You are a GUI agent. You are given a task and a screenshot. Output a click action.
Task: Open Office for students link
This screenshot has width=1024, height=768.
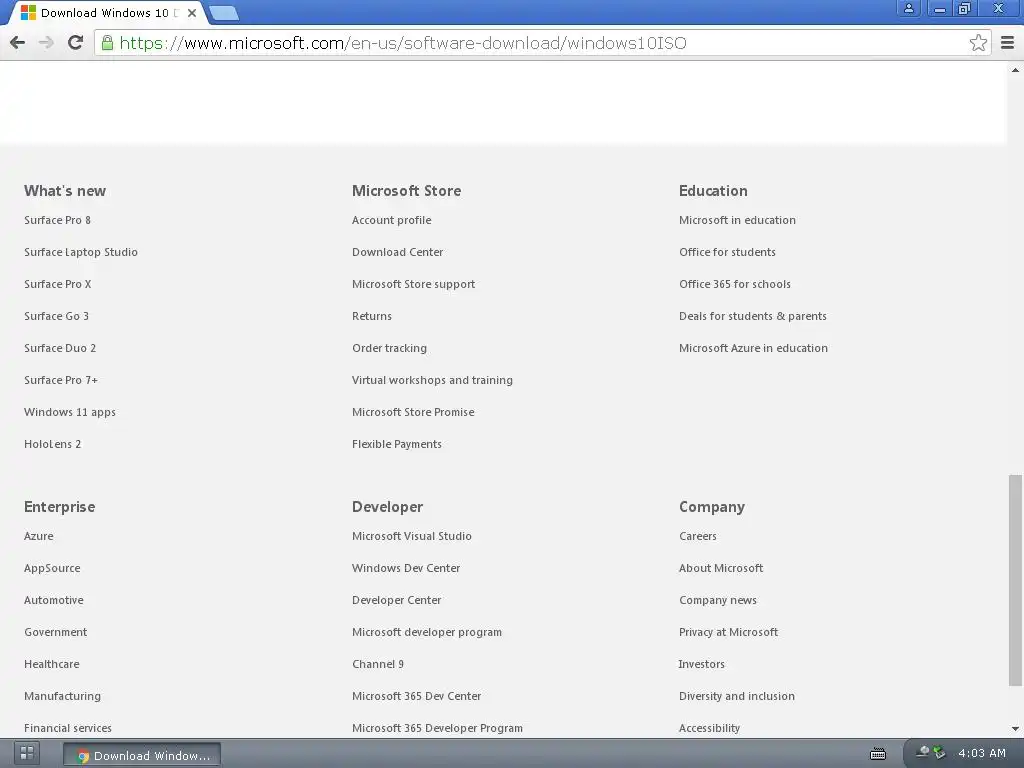point(728,252)
